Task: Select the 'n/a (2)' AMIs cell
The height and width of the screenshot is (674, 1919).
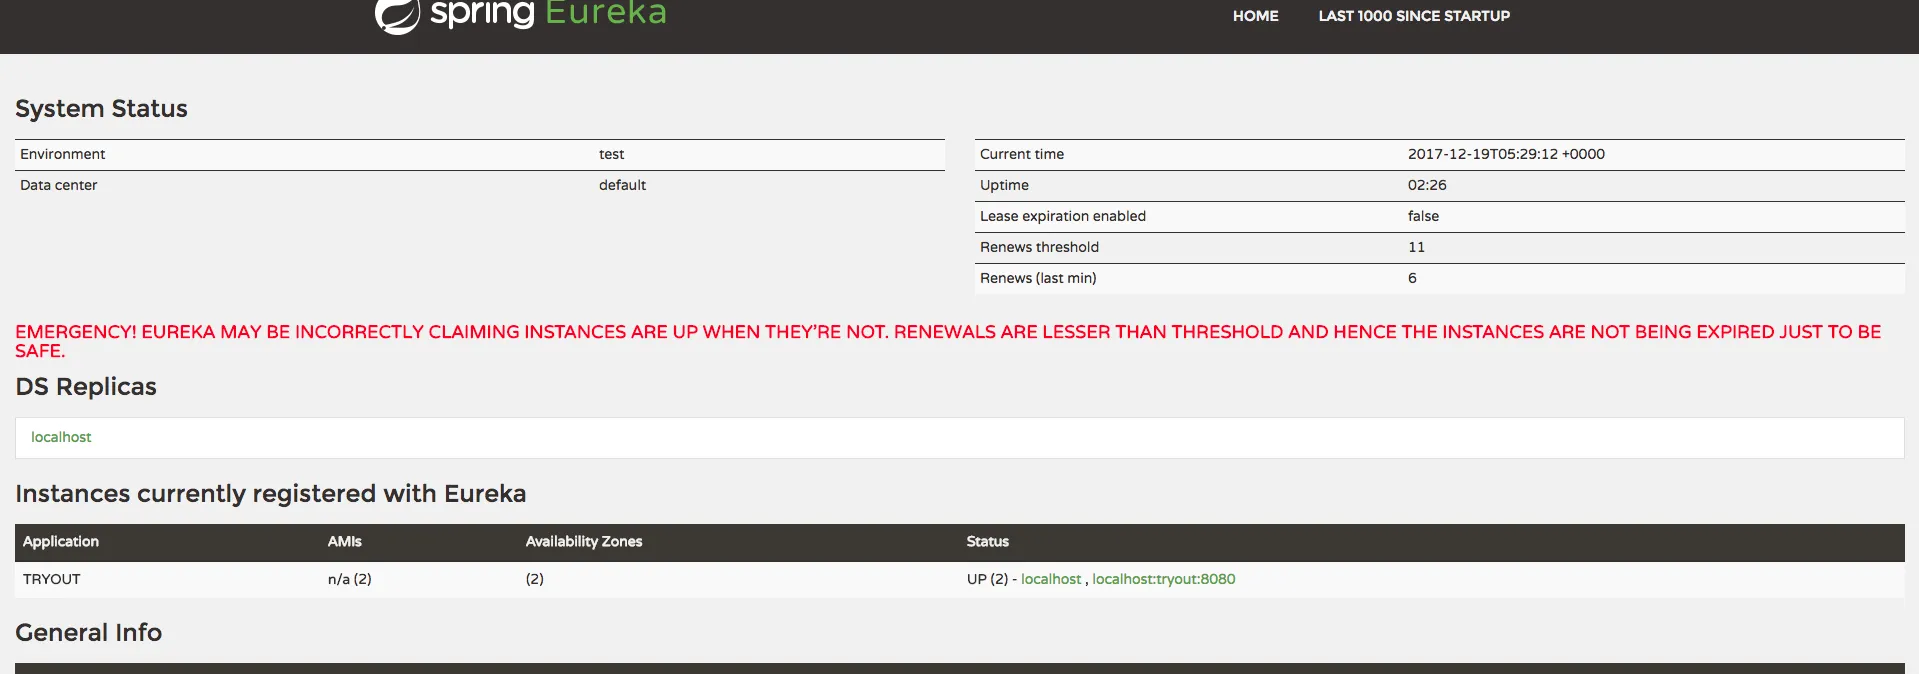Action: pyautogui.click(x=349, y=579)
